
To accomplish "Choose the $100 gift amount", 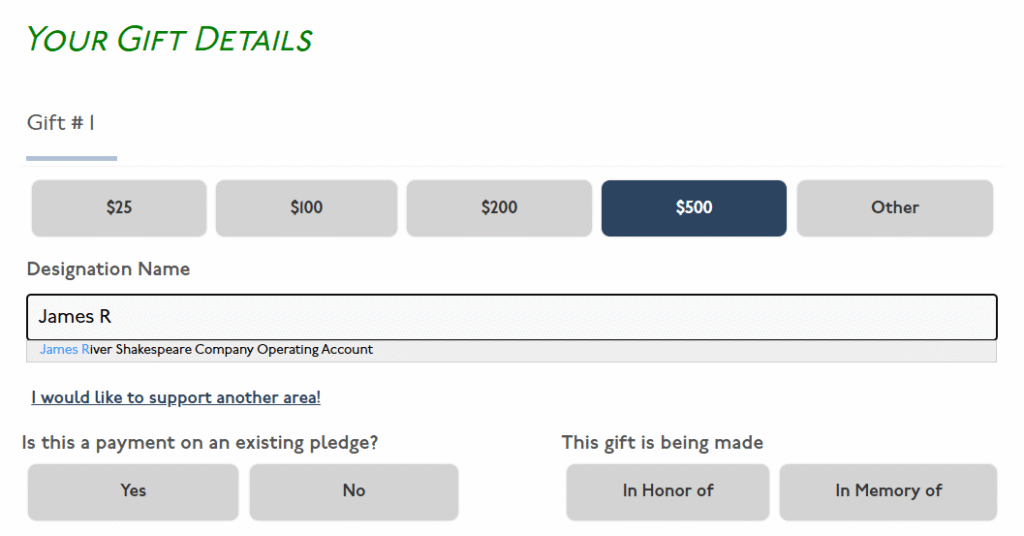I will (x=306, y=208).
